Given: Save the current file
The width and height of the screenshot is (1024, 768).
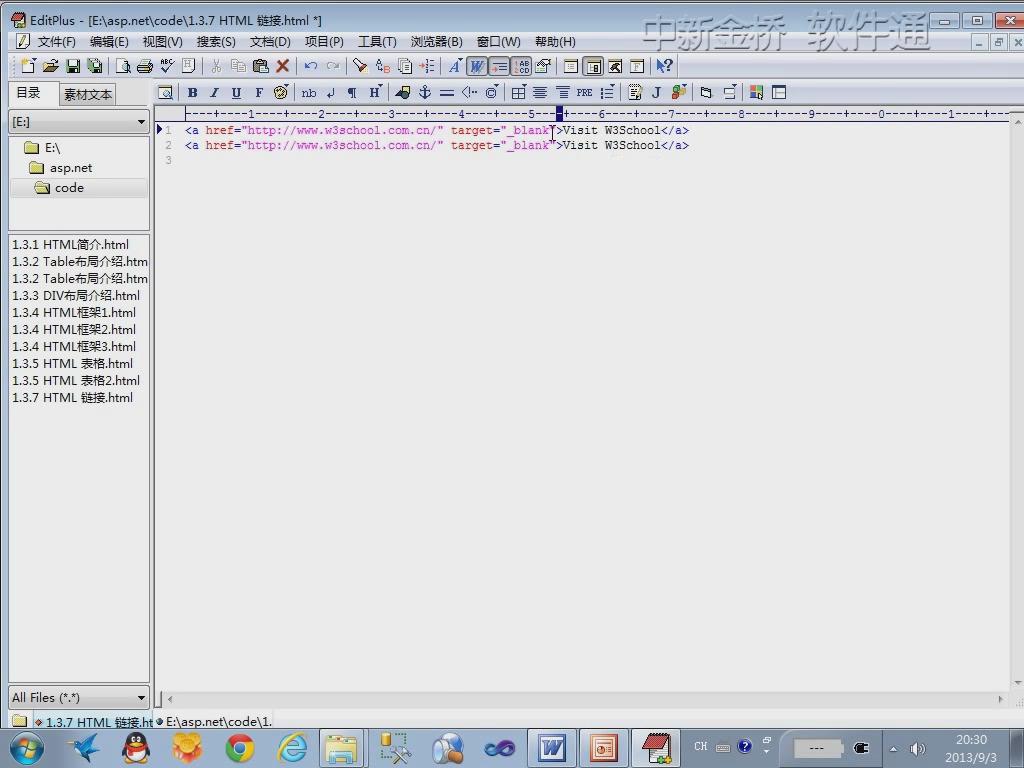Looking at the screenshot, I should coord(73,66).
